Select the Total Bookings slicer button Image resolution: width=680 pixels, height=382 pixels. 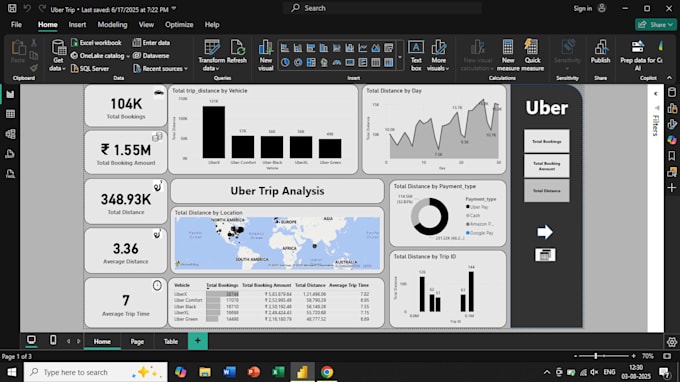(546, 141)
